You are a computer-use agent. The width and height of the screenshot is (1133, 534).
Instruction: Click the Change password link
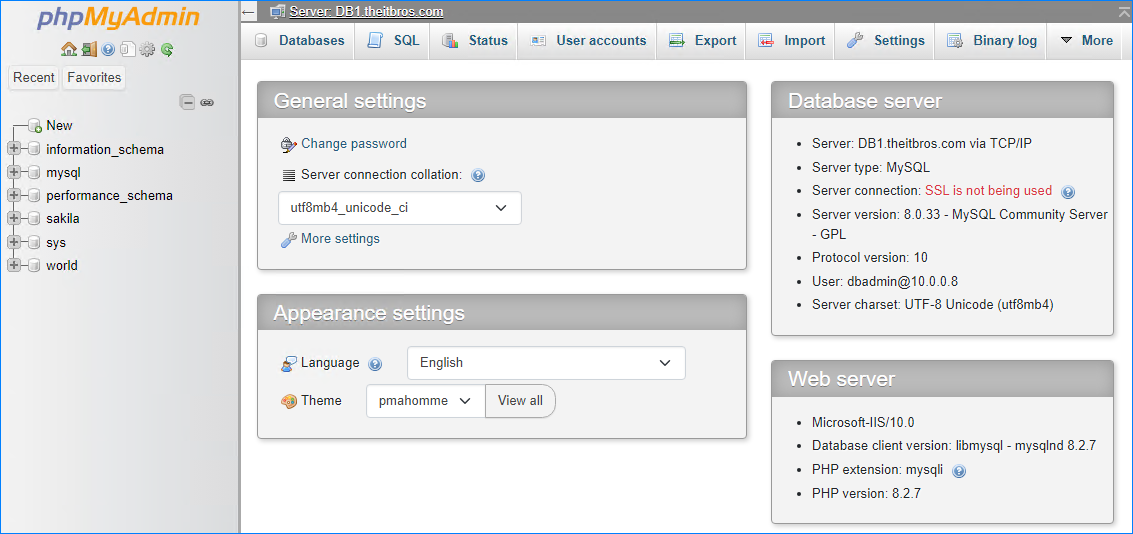click(354, 144)
